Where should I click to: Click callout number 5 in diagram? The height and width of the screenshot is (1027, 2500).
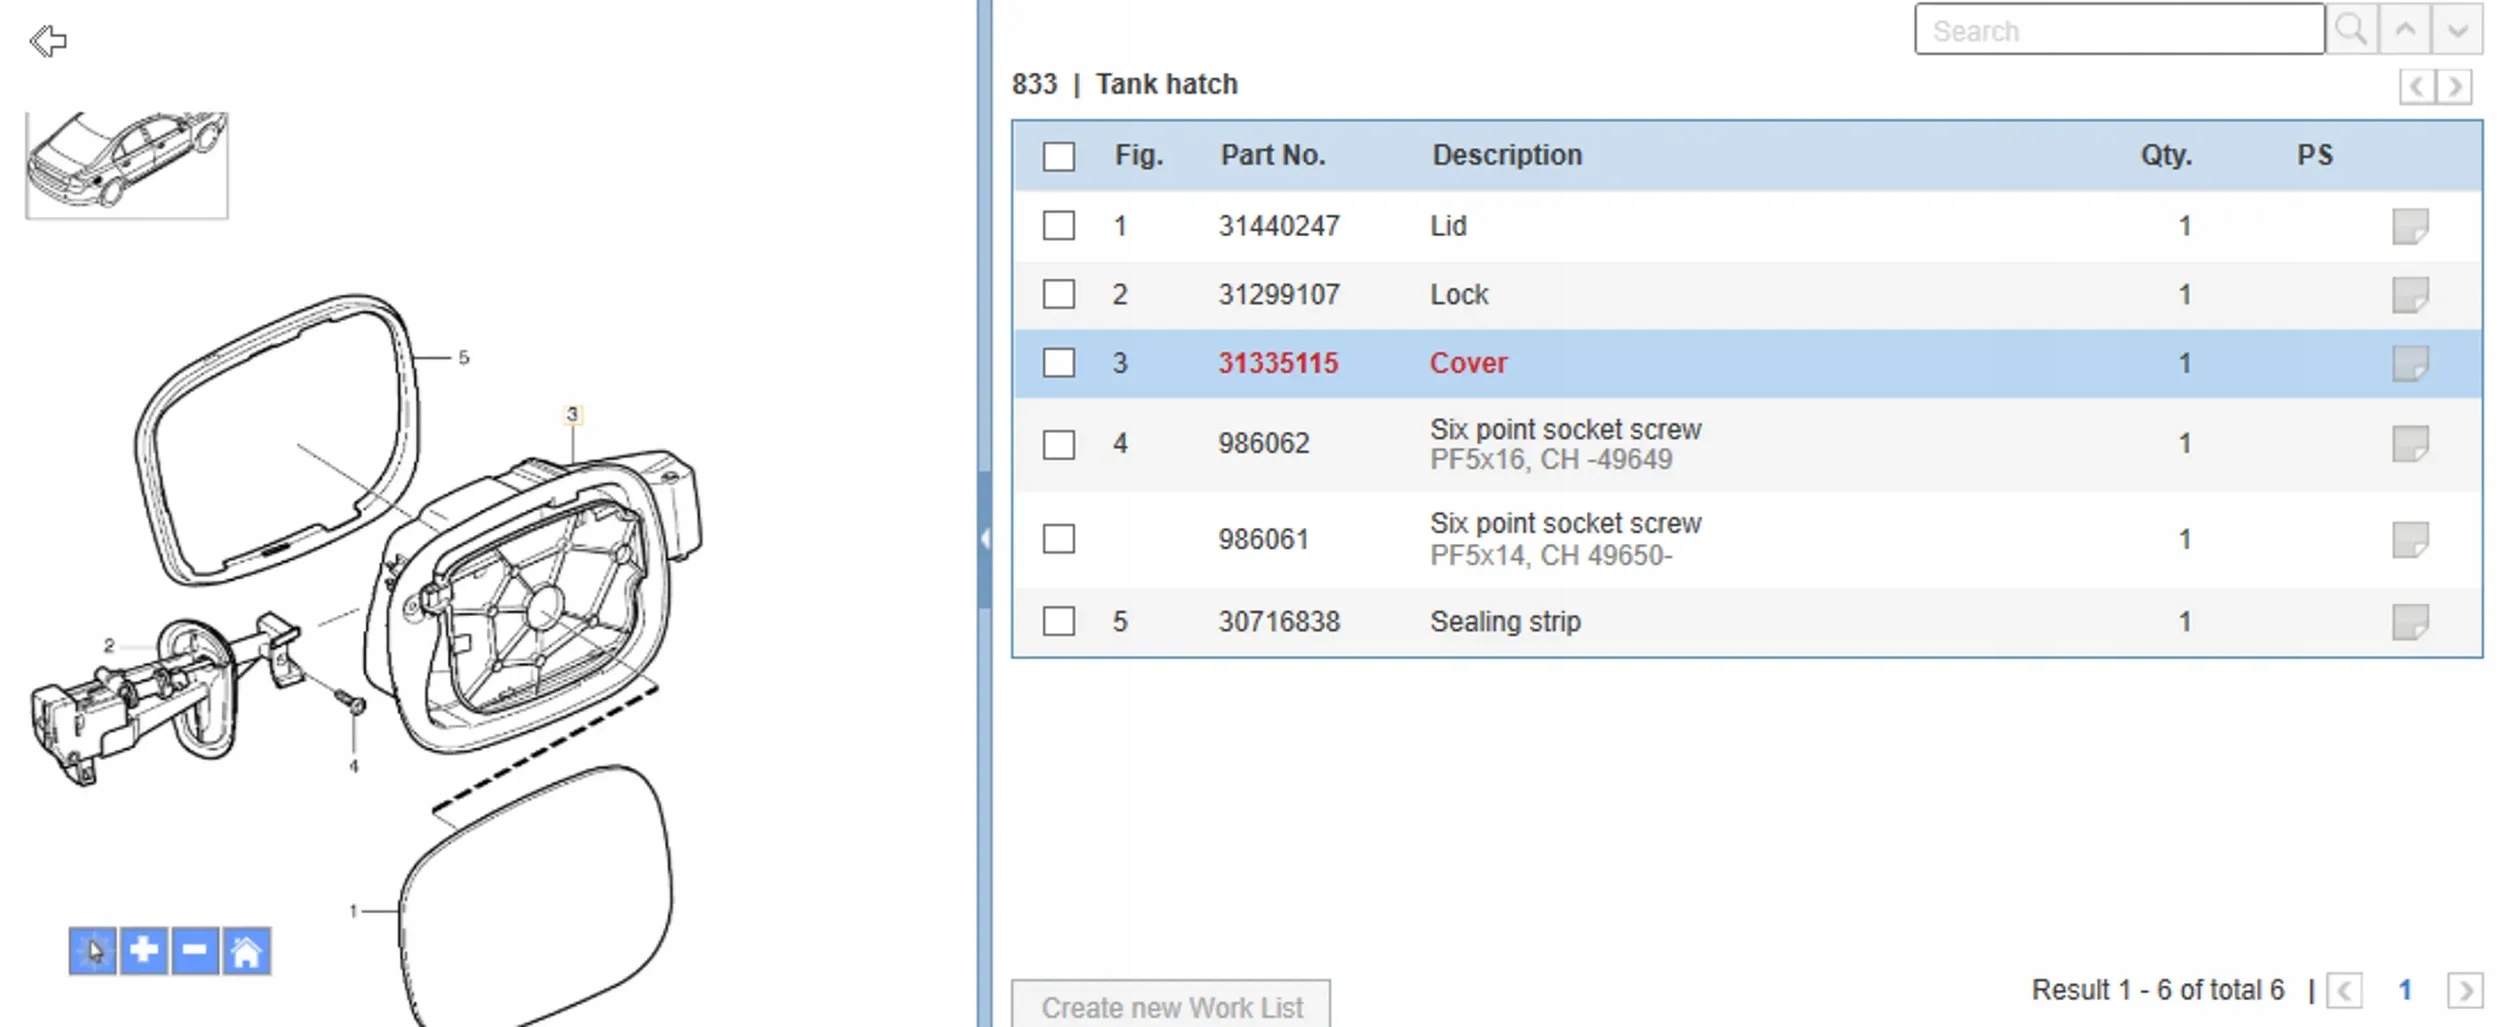point(464,357)
